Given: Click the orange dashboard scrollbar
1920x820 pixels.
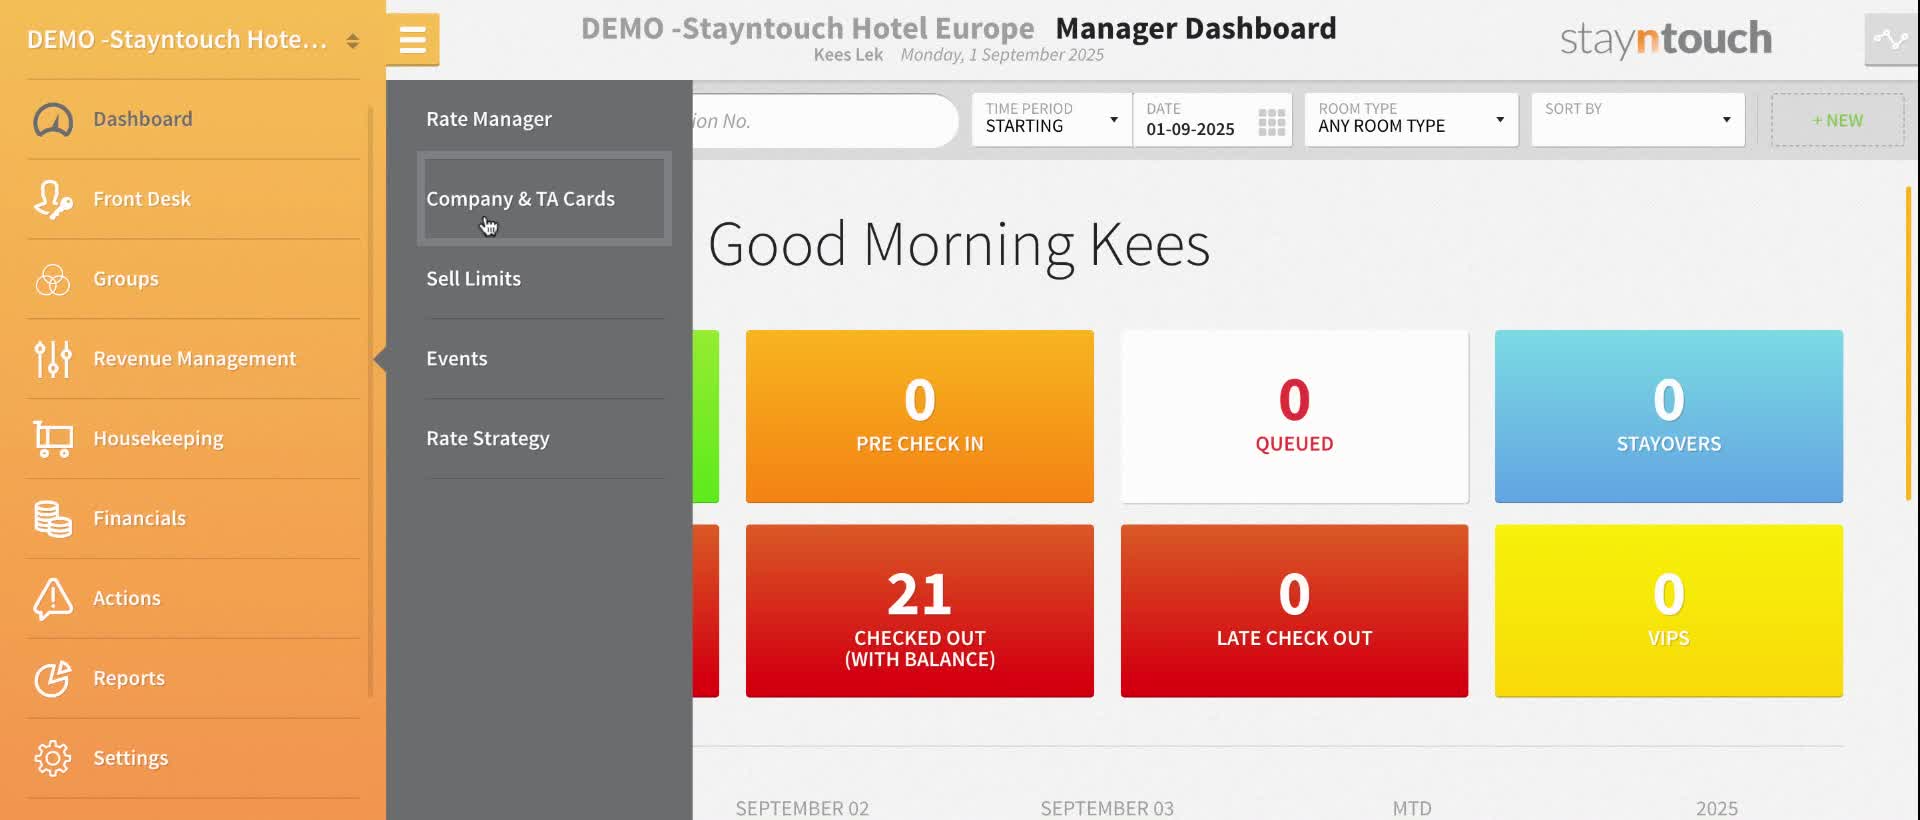Looking at the screenshot, I should [x=1908, y=343].
